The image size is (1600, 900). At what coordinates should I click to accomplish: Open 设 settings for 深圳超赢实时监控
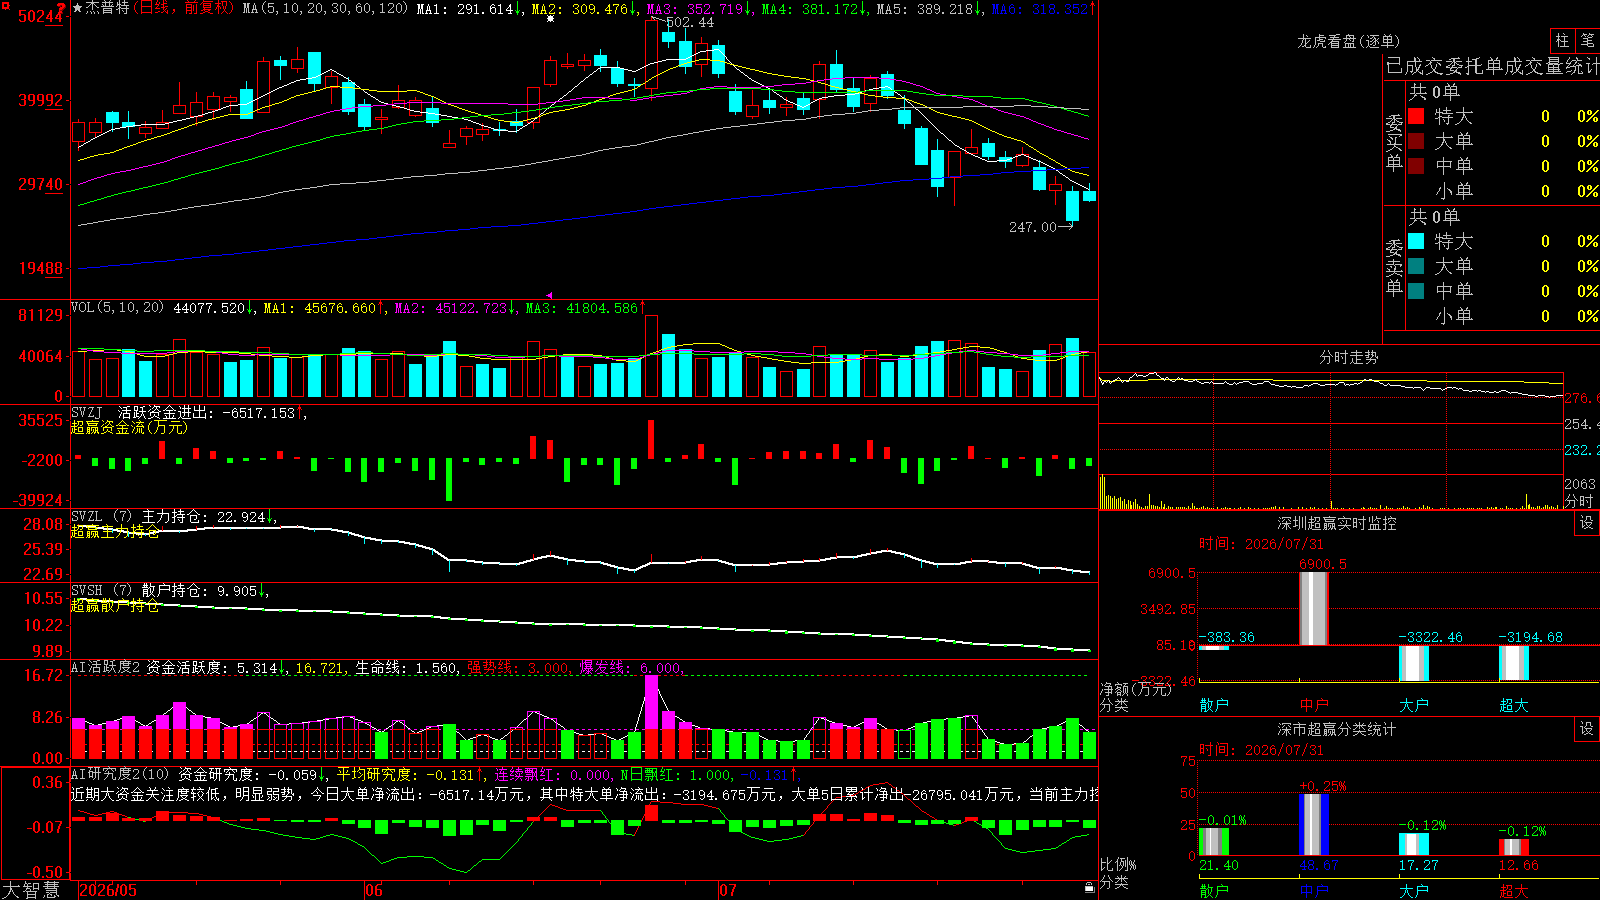coord(1587,523)
